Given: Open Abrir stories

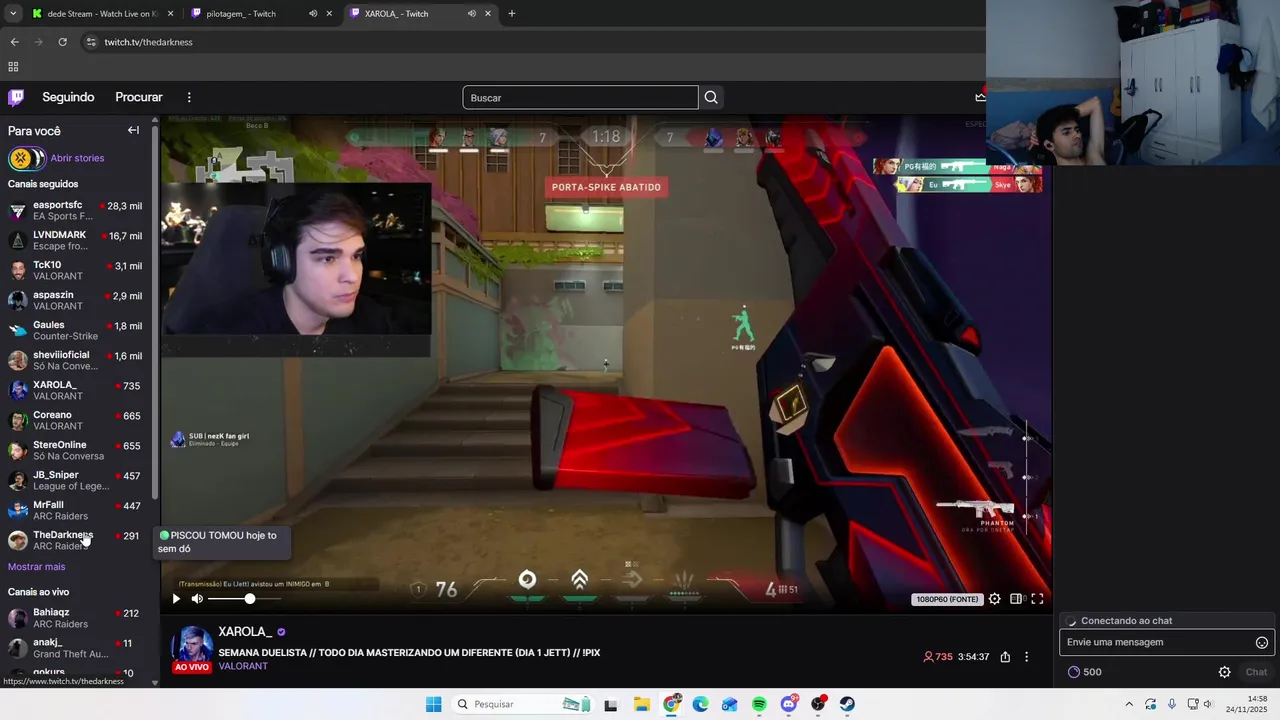Looking at the screenshot, I should point(77,158).
